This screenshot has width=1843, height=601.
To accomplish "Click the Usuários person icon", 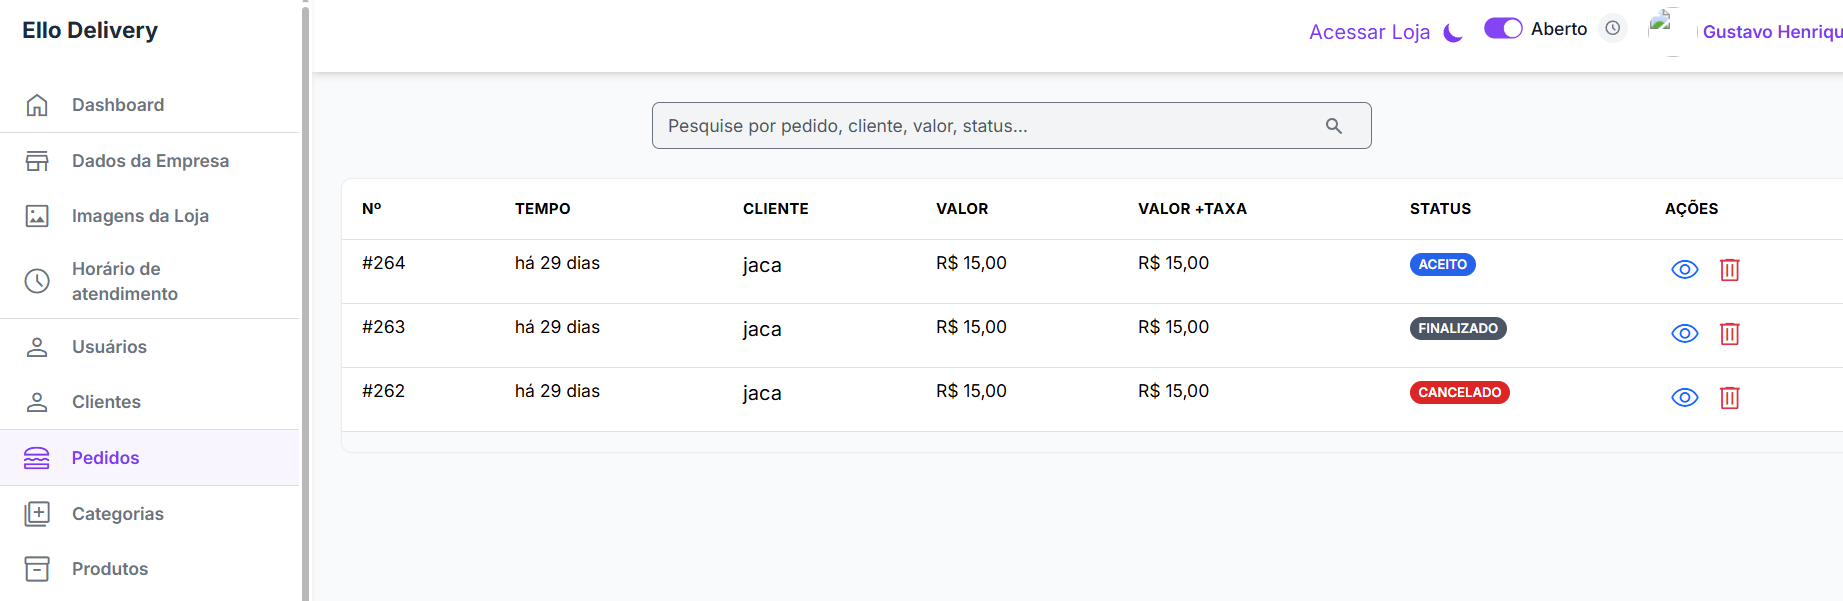I will tap(37, 347).
